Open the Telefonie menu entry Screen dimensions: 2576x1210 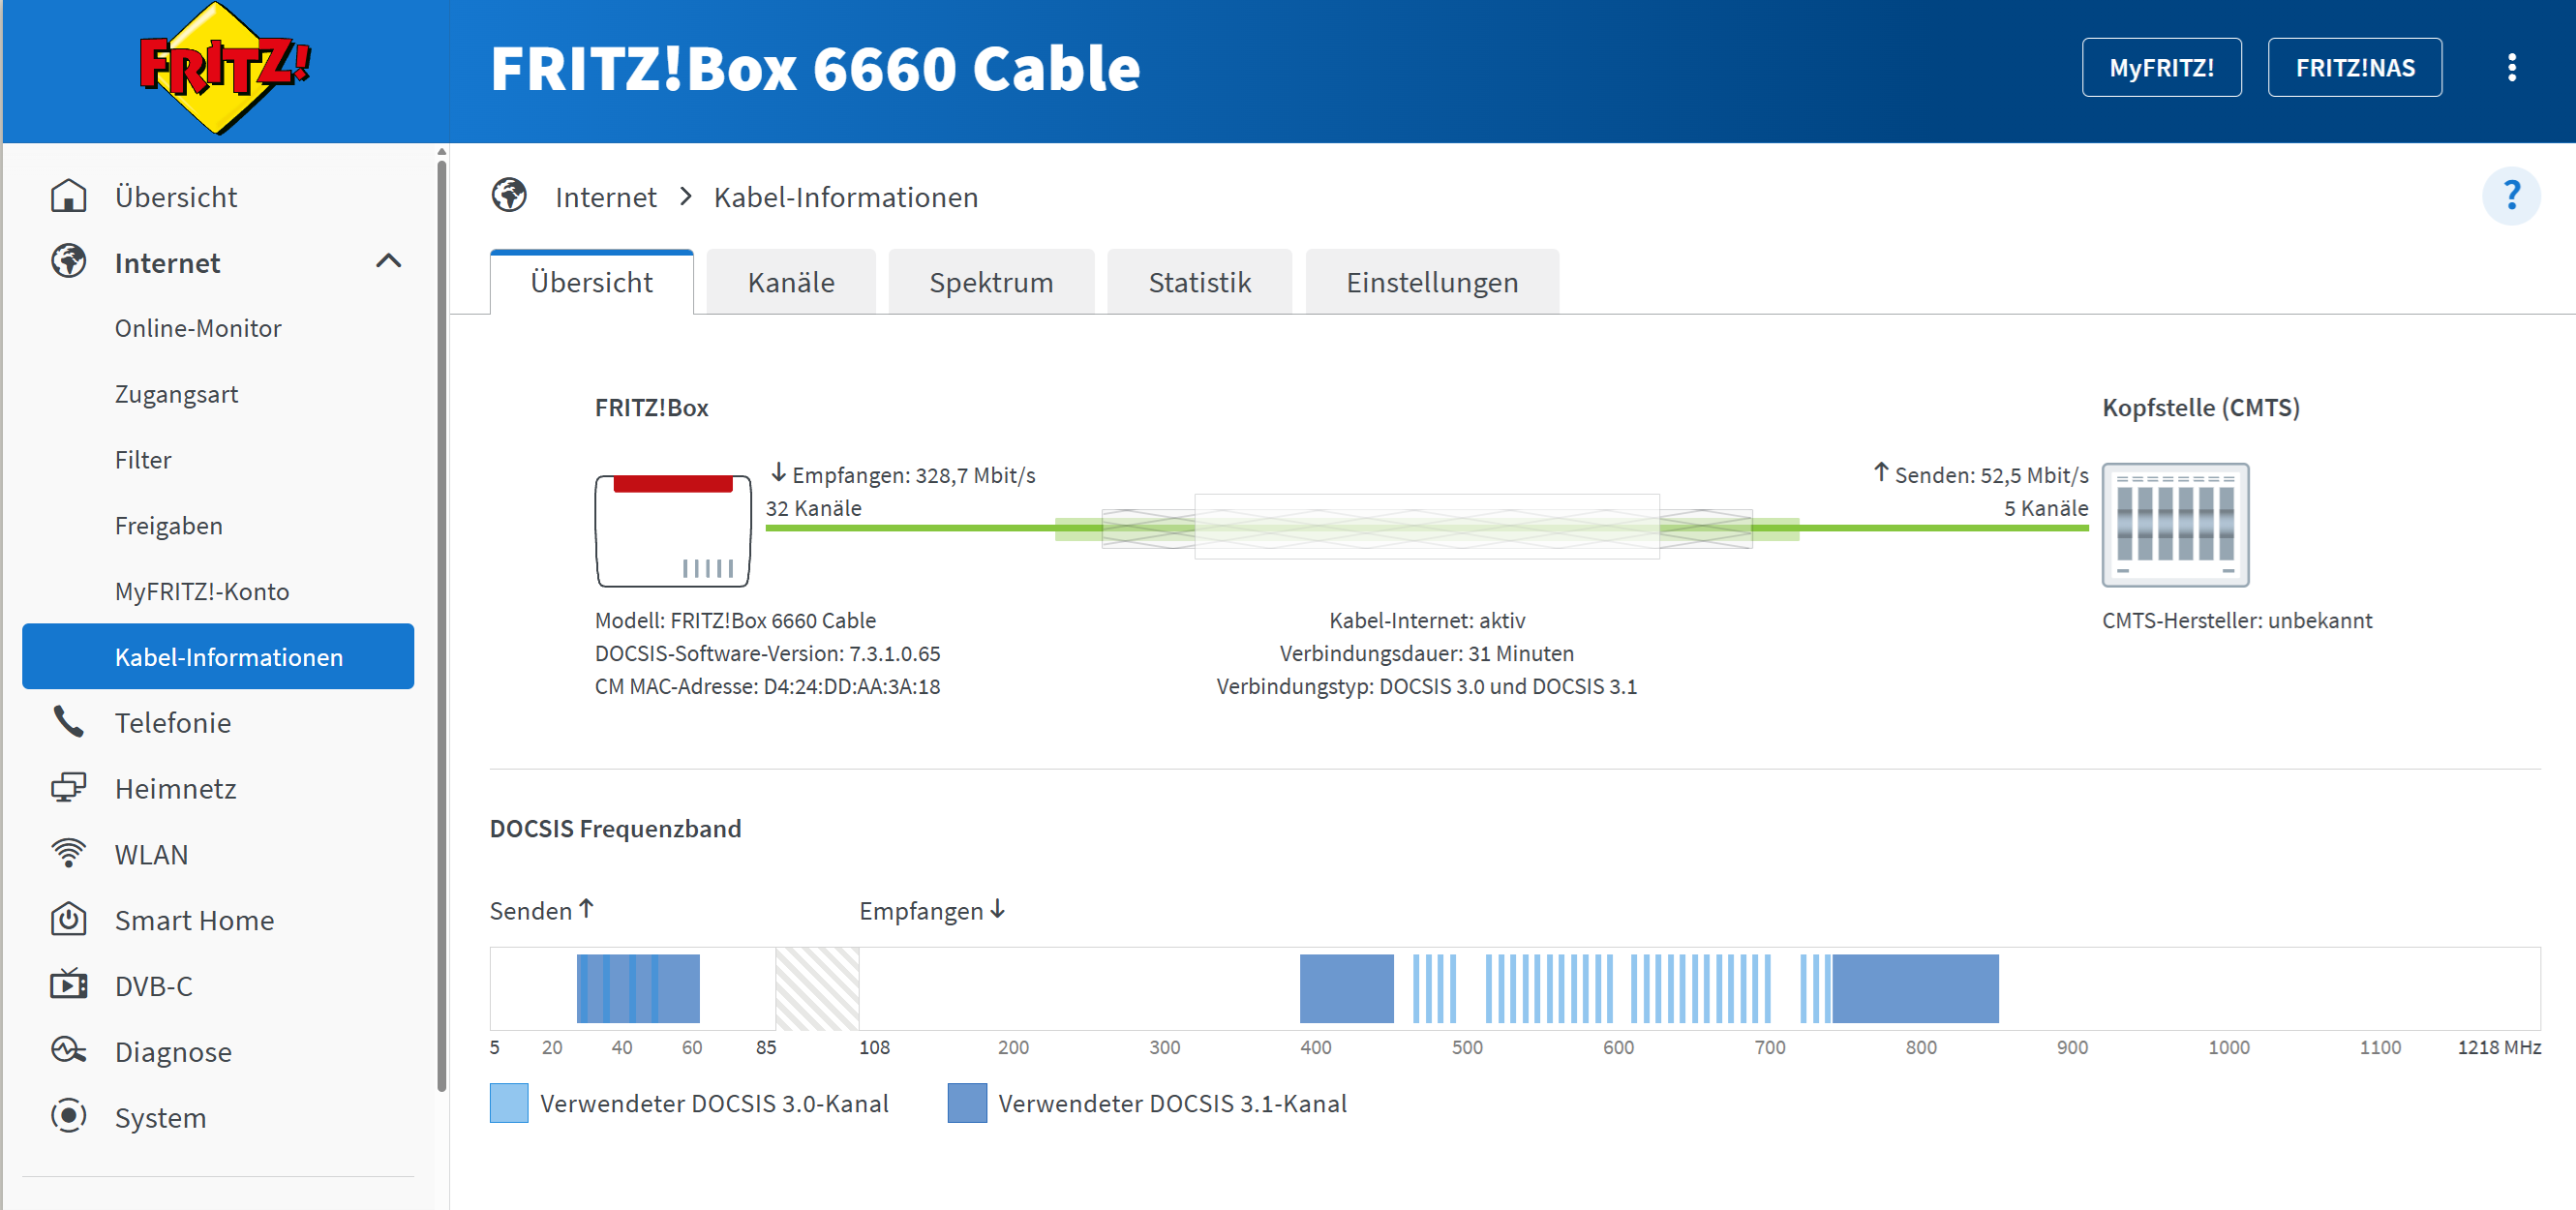(x=173, y=722)
